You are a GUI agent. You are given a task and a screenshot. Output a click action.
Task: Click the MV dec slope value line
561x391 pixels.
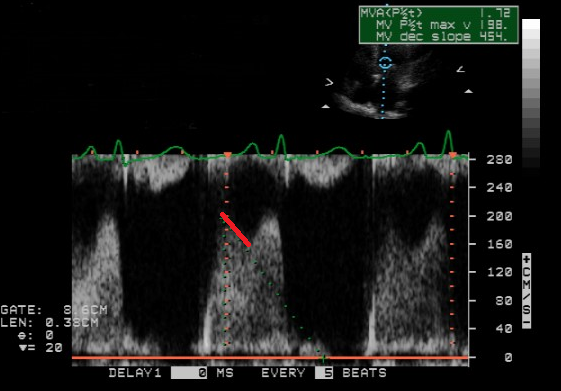pos(442,36)
